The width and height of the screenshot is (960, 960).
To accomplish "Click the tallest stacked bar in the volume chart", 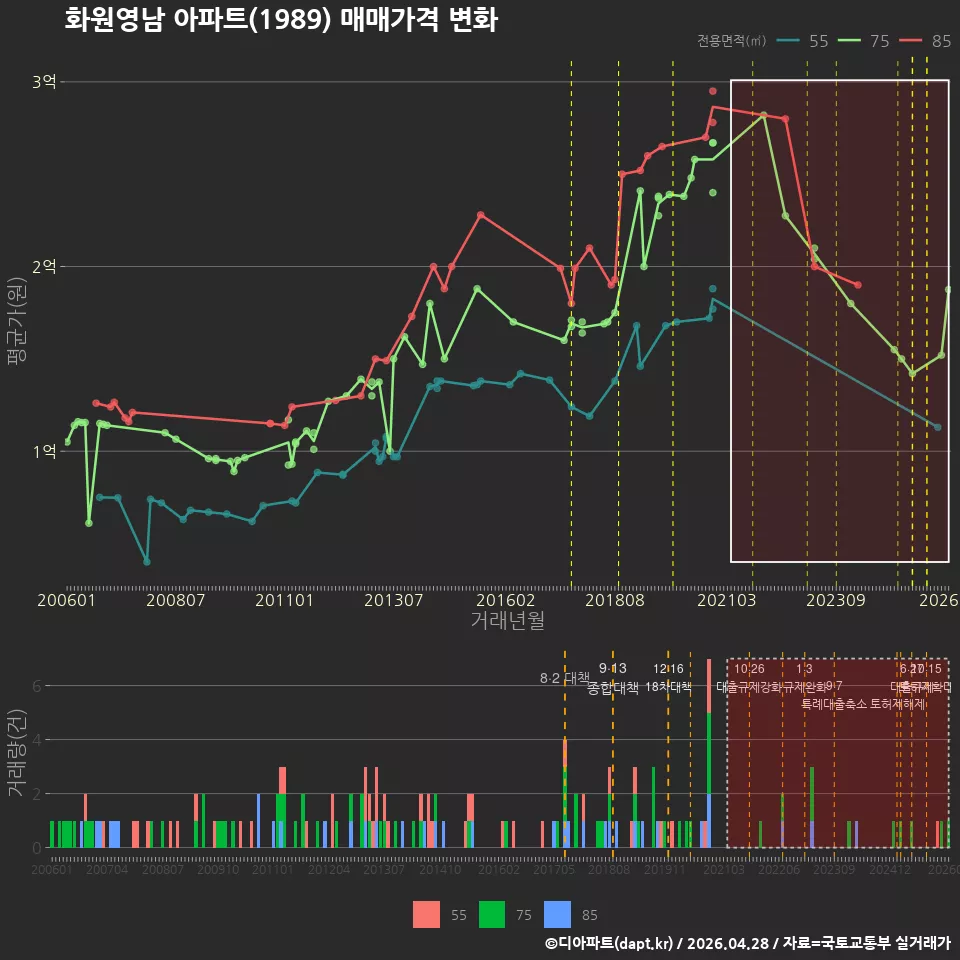I will (x=709, y=753).
